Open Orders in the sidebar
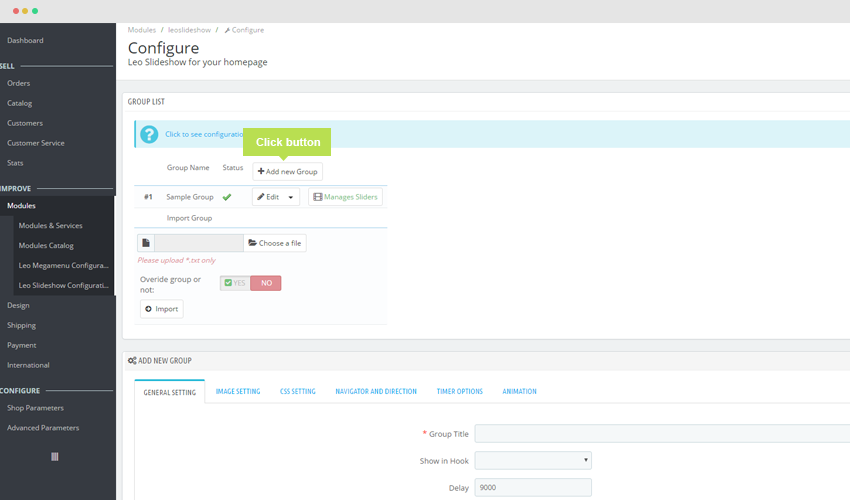This screenshot has width=850, height=500. coord(18,84)
